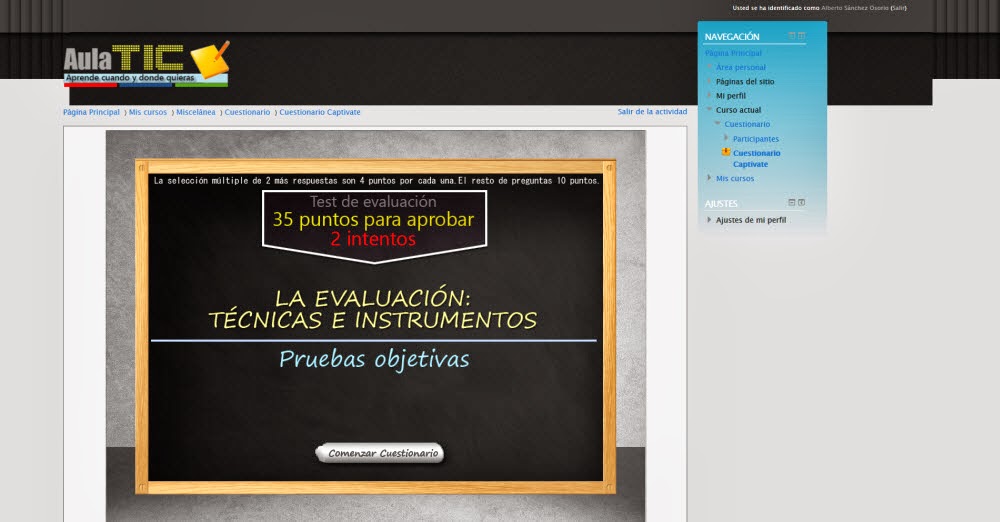Image resolution: width=1000 pixels, height=522 pixels.
Task: Expand the Páginas del sitio node
Action: click(x=709, y=82)
